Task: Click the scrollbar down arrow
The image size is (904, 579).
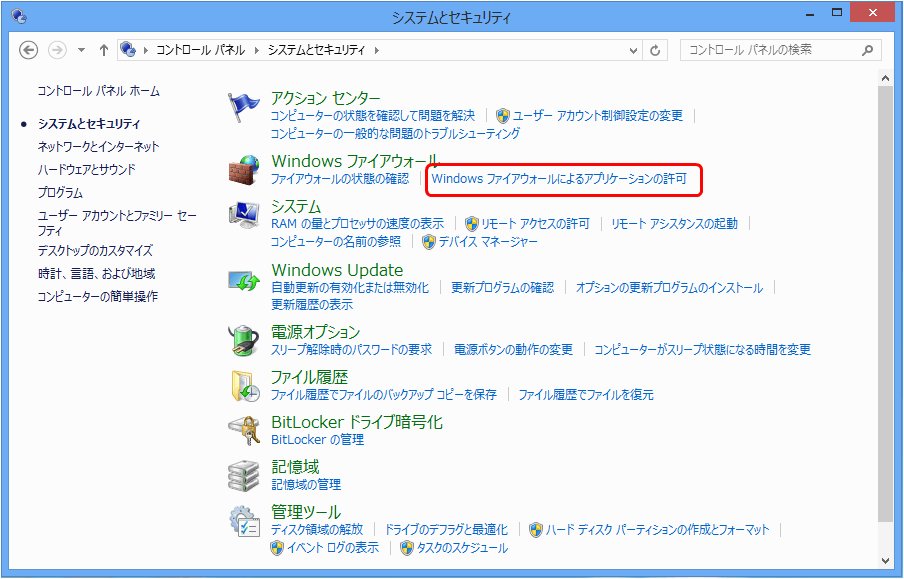Action: click(886, 561)
